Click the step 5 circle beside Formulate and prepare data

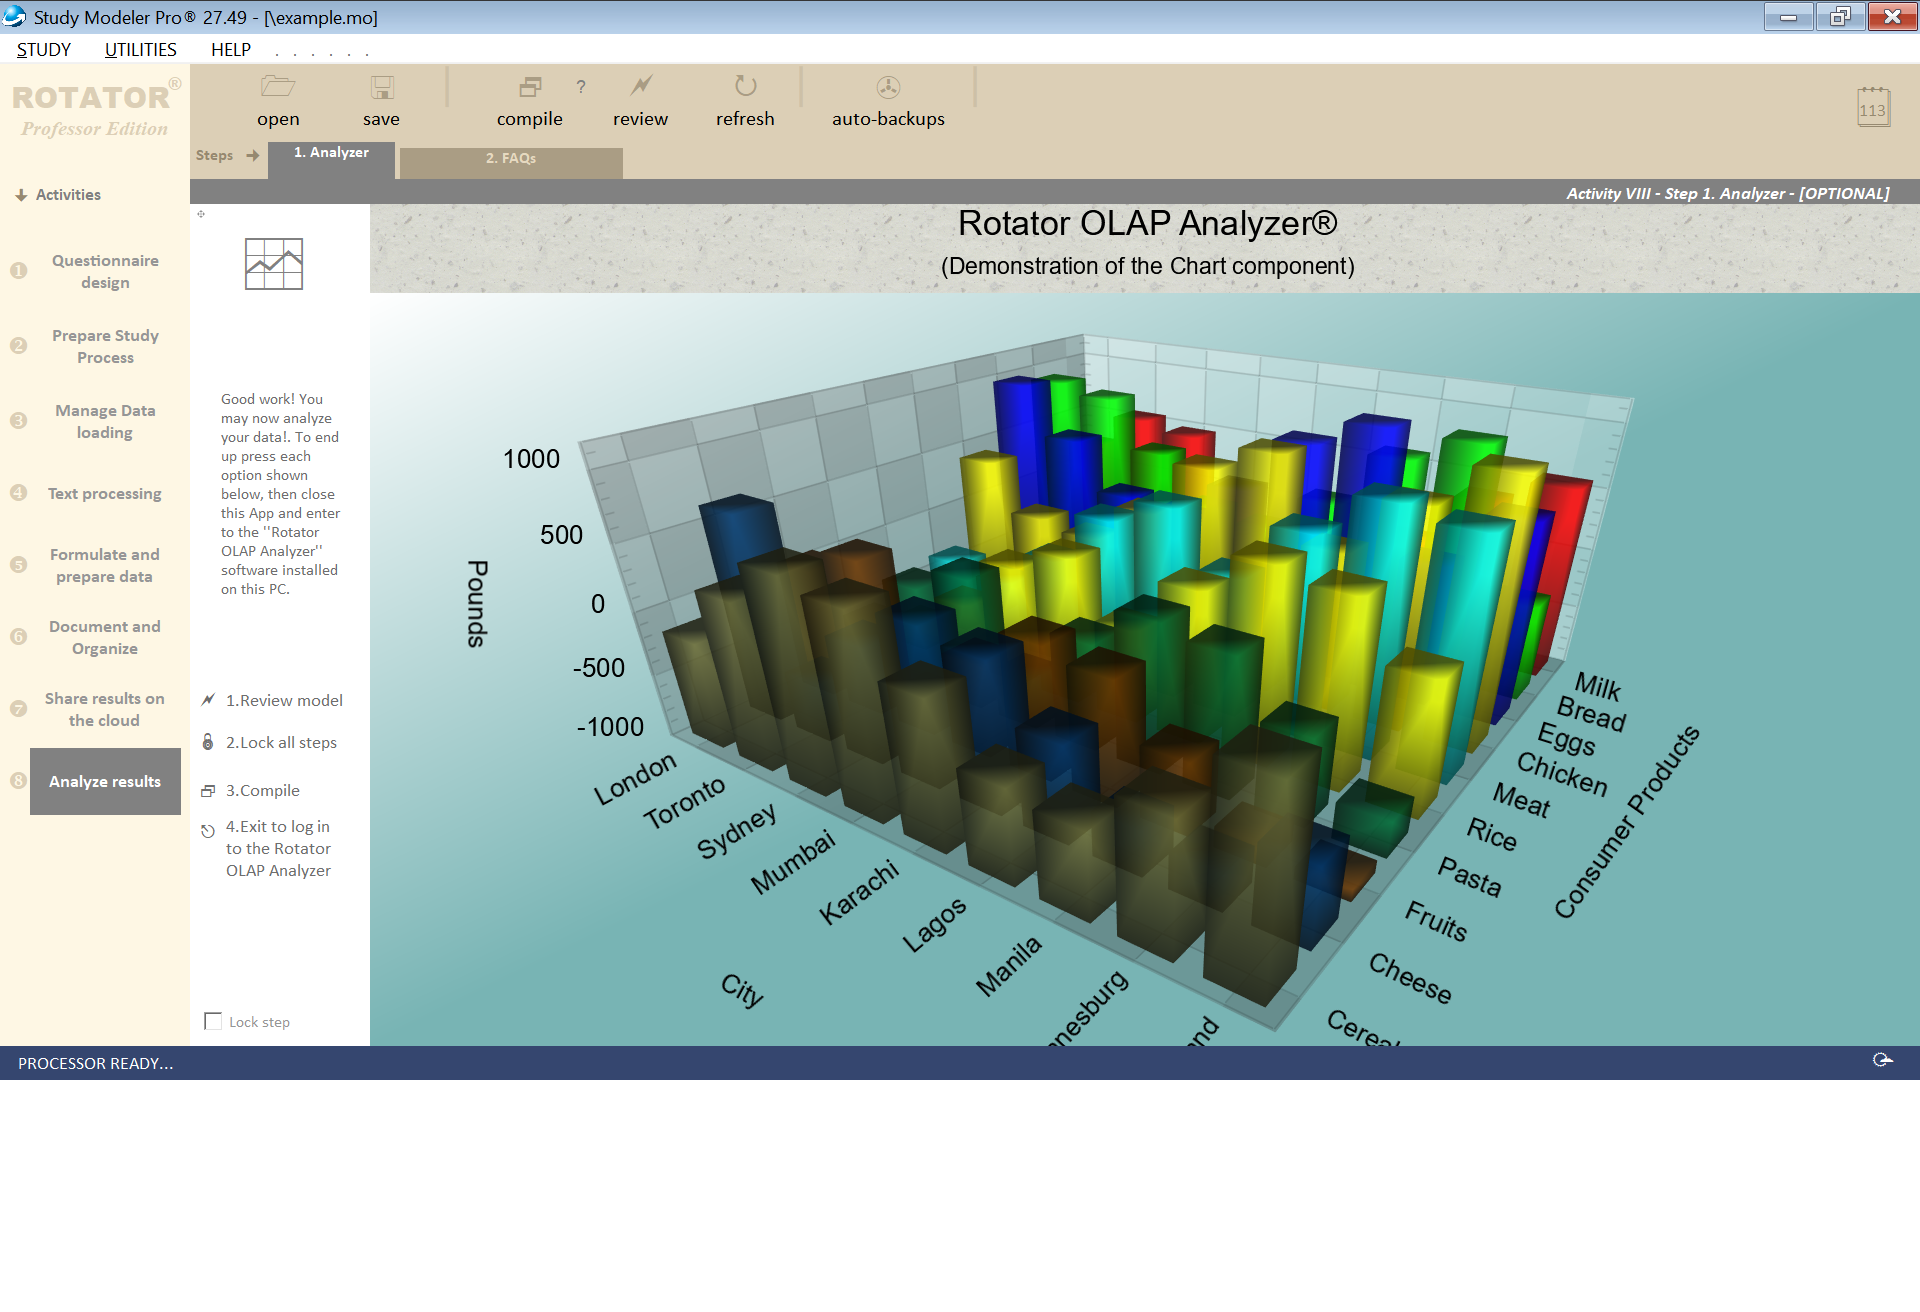18,565
